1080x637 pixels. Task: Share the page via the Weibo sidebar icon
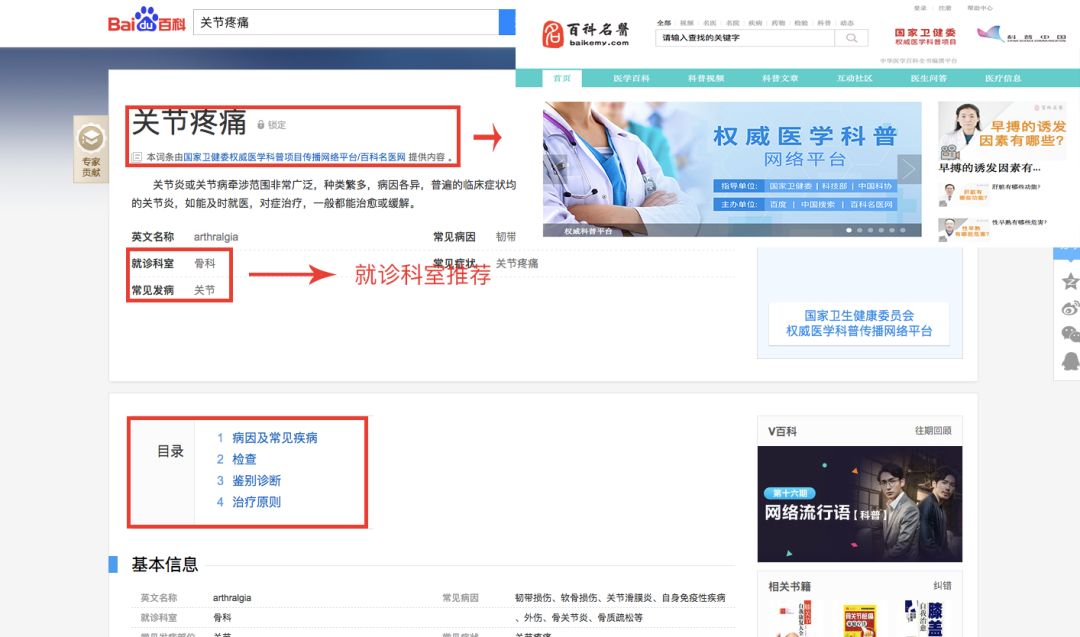tap(1070, 308)
